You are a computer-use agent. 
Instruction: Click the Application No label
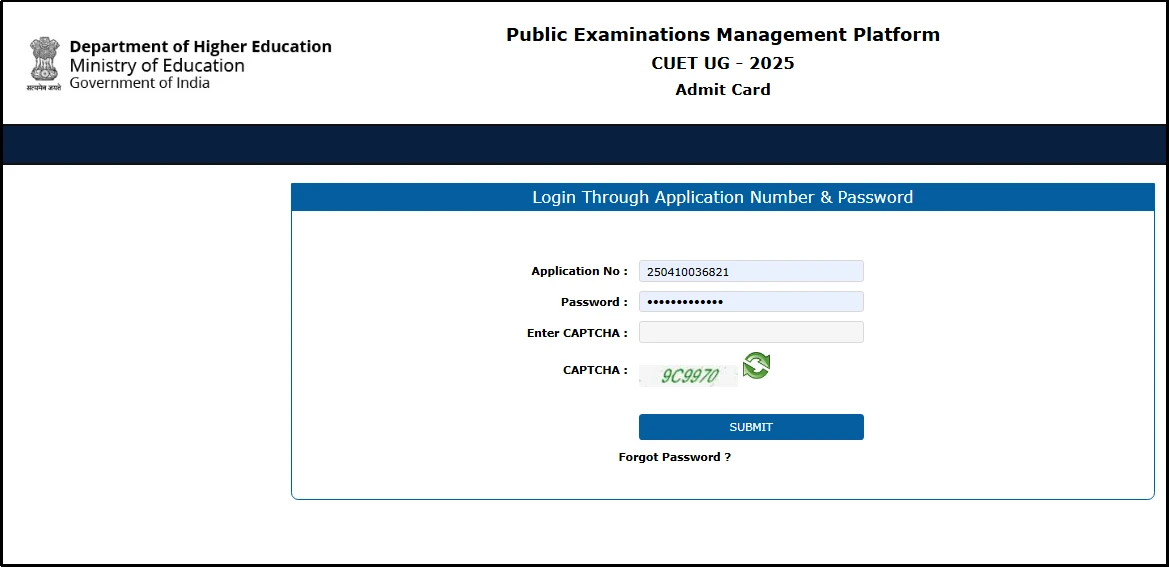click(x=579, y=271)
